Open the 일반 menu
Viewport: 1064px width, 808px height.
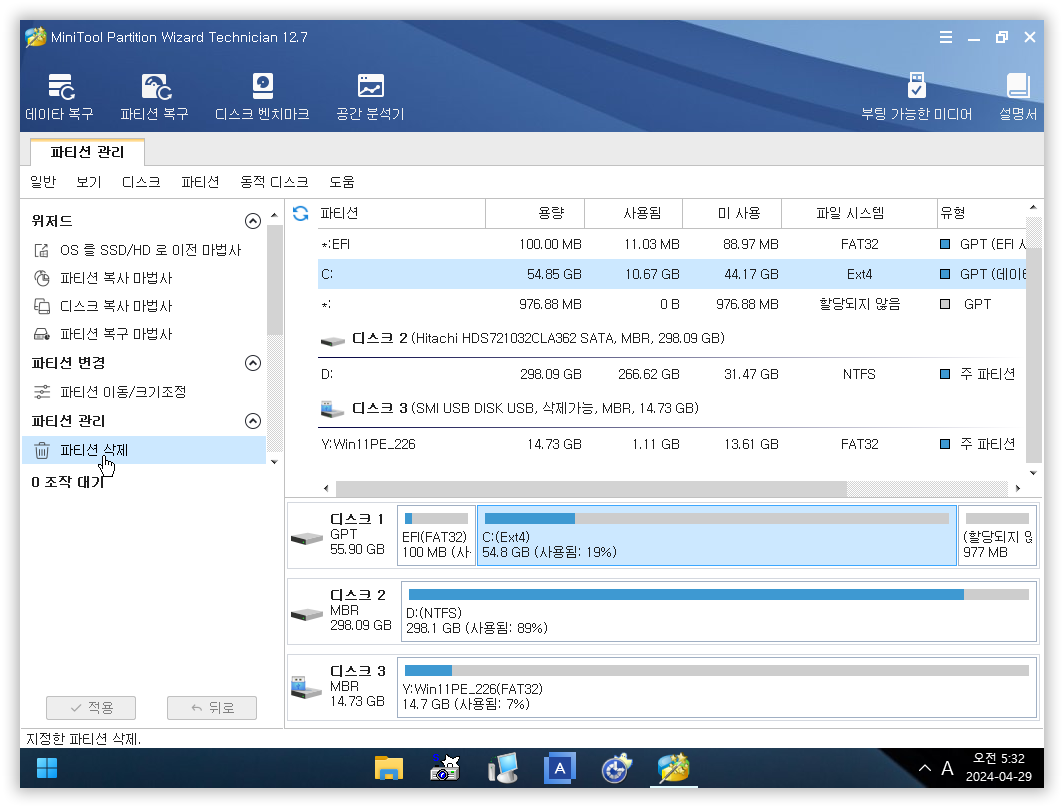tap(43, 182)
